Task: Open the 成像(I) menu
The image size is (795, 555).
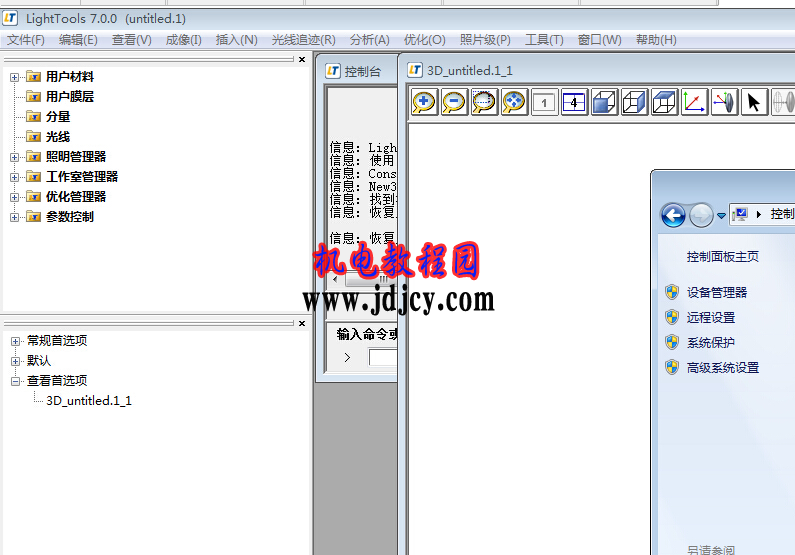Action: coord(184,40)
